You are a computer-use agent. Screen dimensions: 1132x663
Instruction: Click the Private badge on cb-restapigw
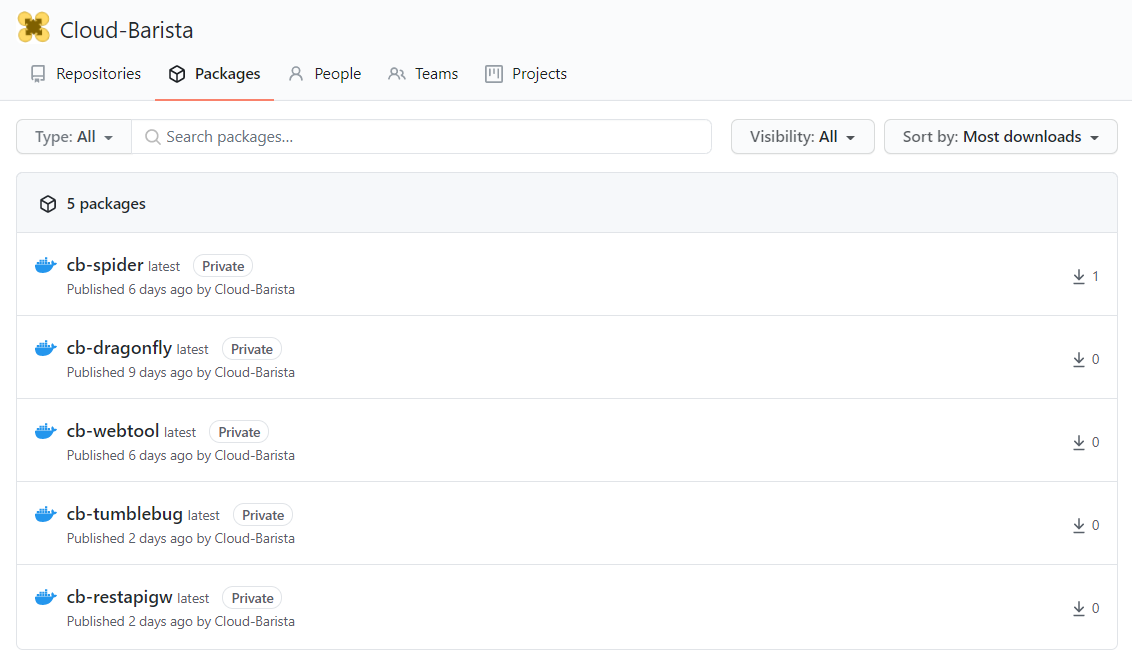coord(252,598)
